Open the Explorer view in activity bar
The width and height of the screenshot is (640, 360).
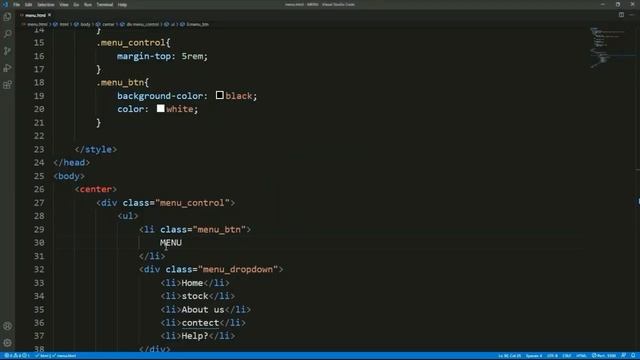click(7, 17)
